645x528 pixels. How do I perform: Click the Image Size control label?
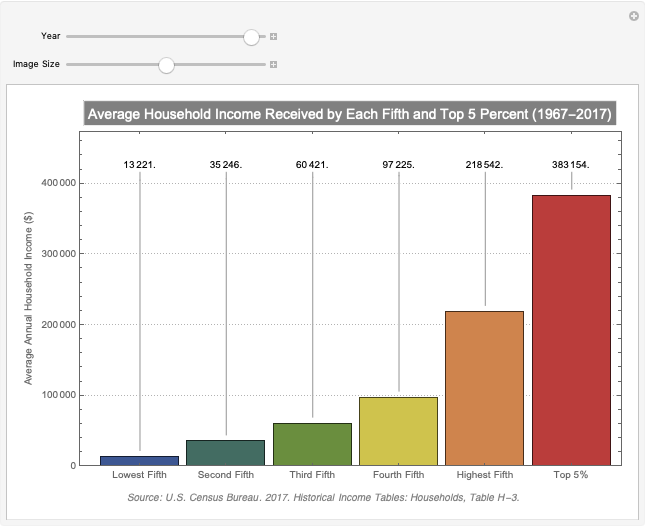[36, 64]
